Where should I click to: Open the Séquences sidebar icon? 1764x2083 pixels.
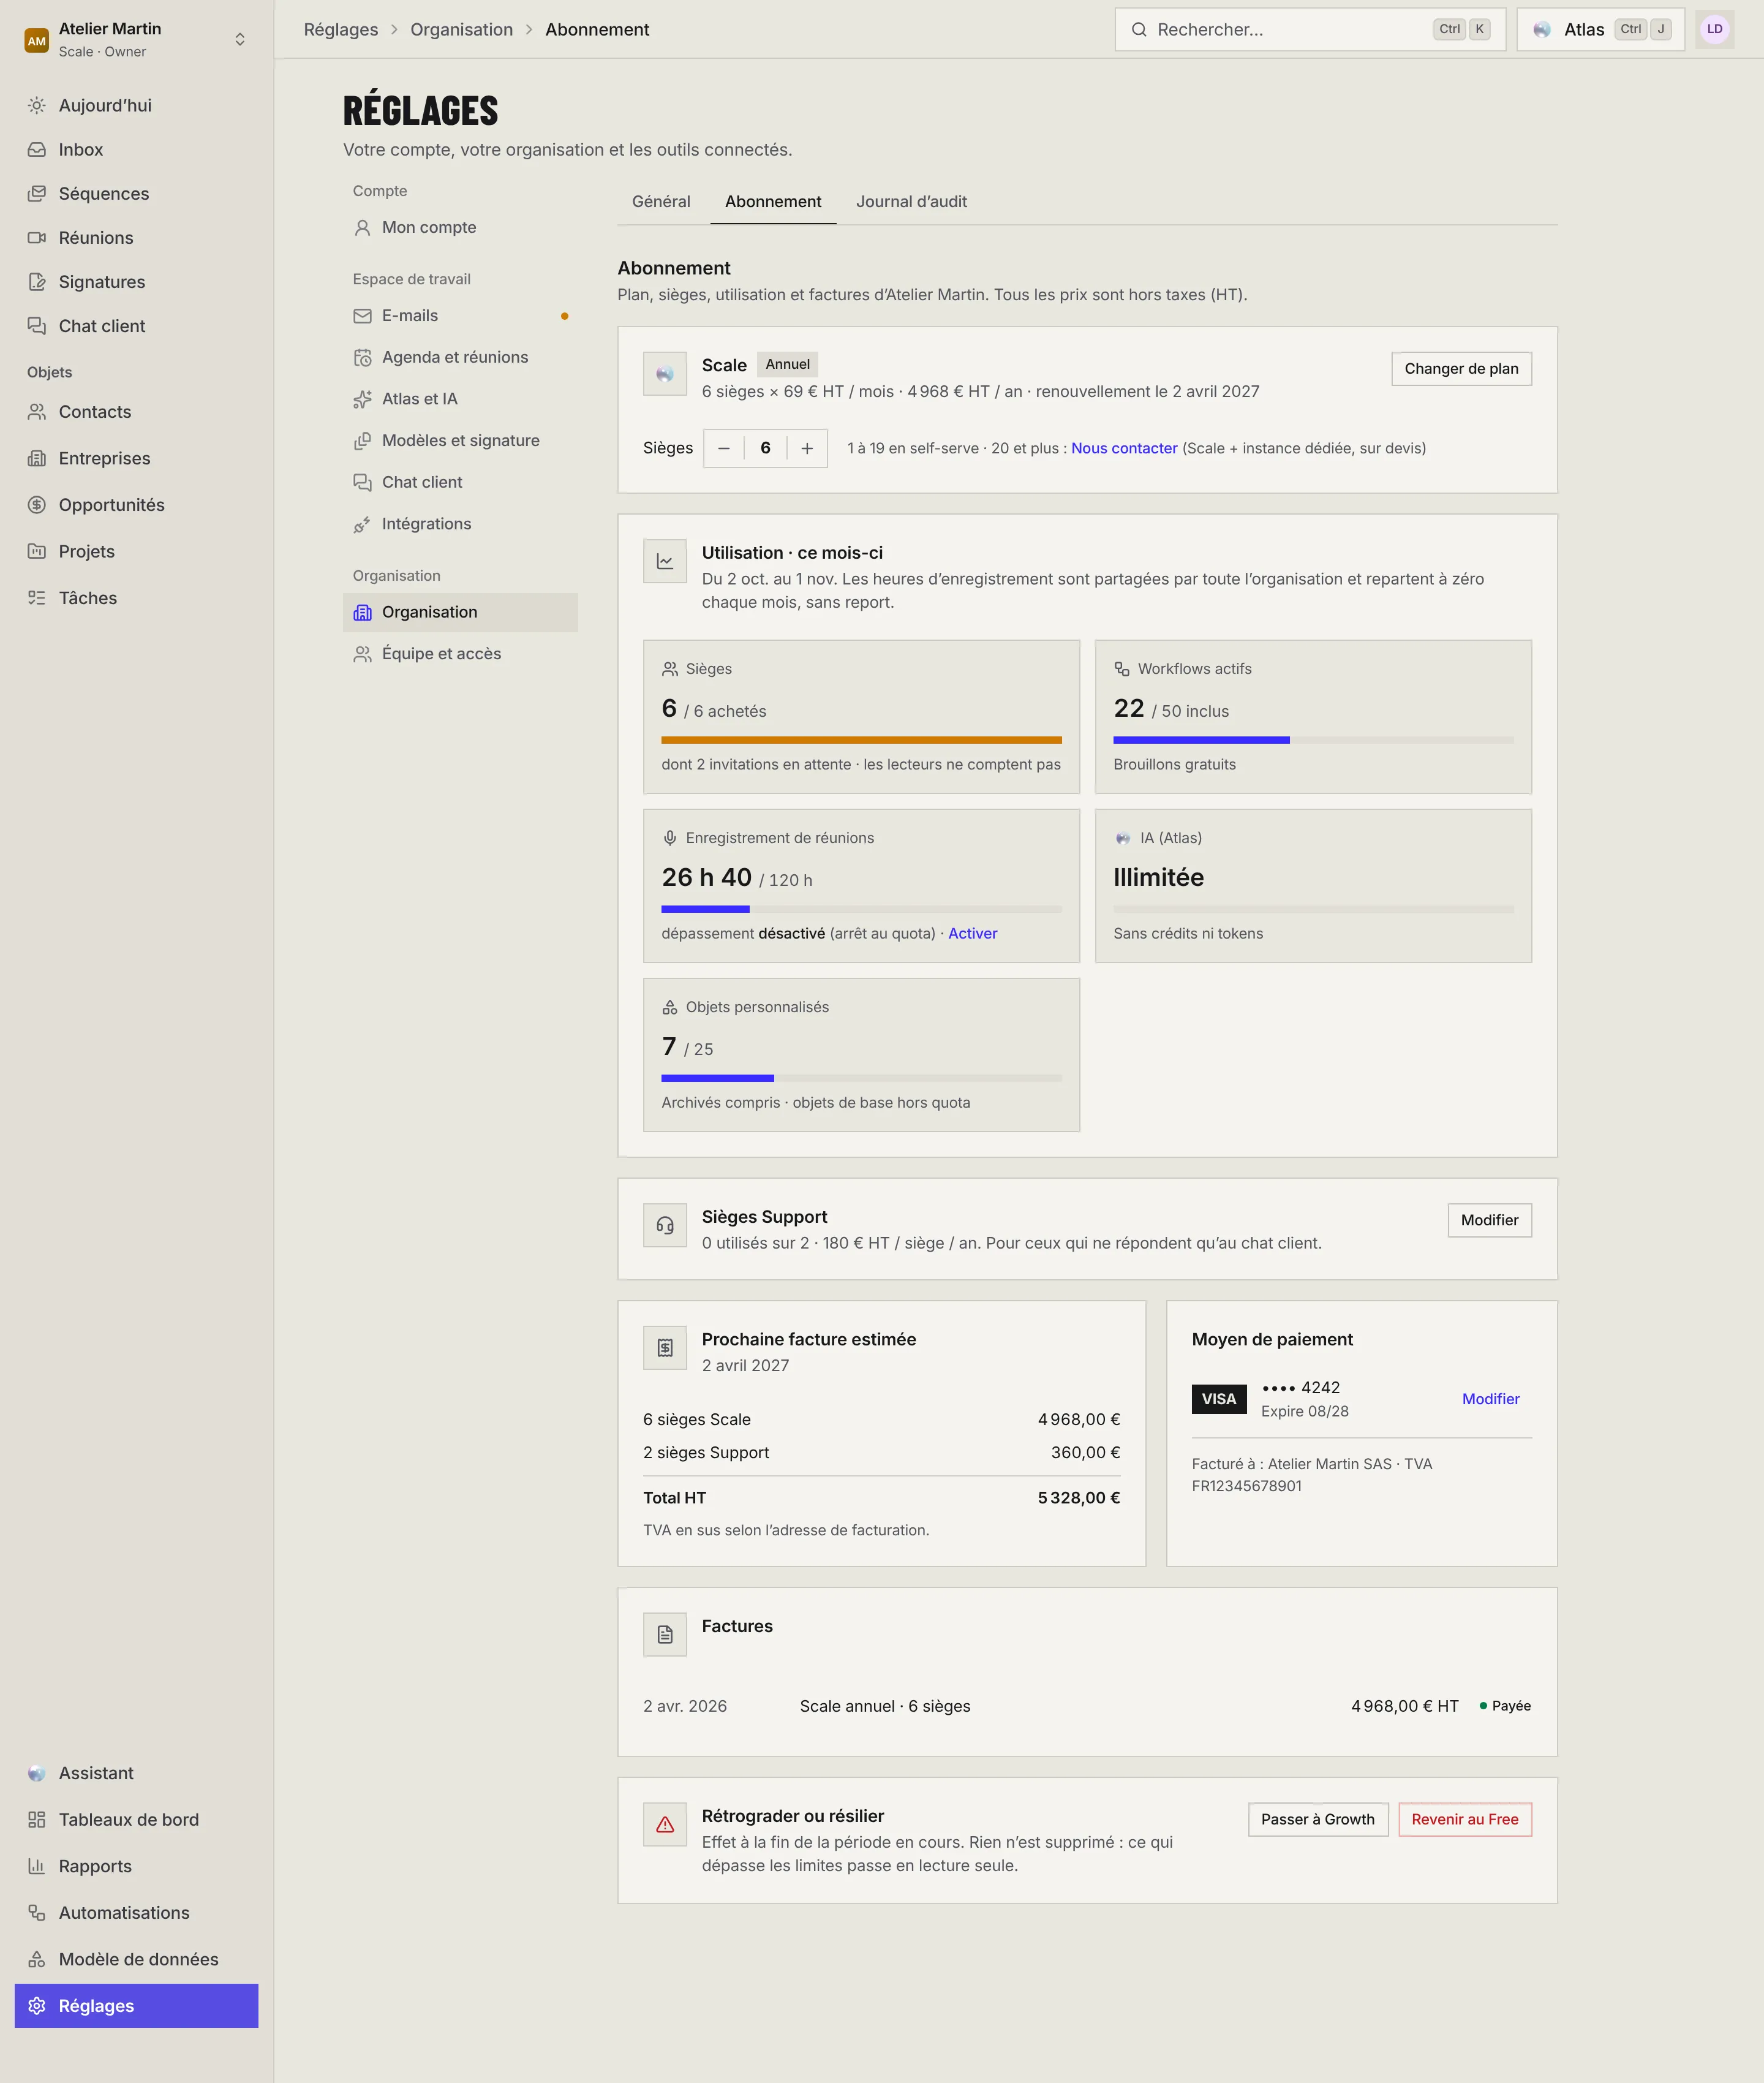tap(37, 194)
